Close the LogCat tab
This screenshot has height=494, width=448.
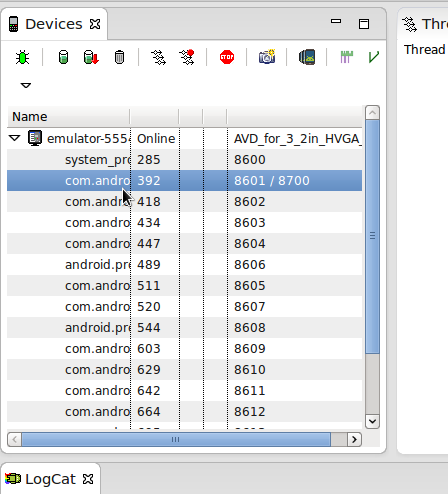88,479
